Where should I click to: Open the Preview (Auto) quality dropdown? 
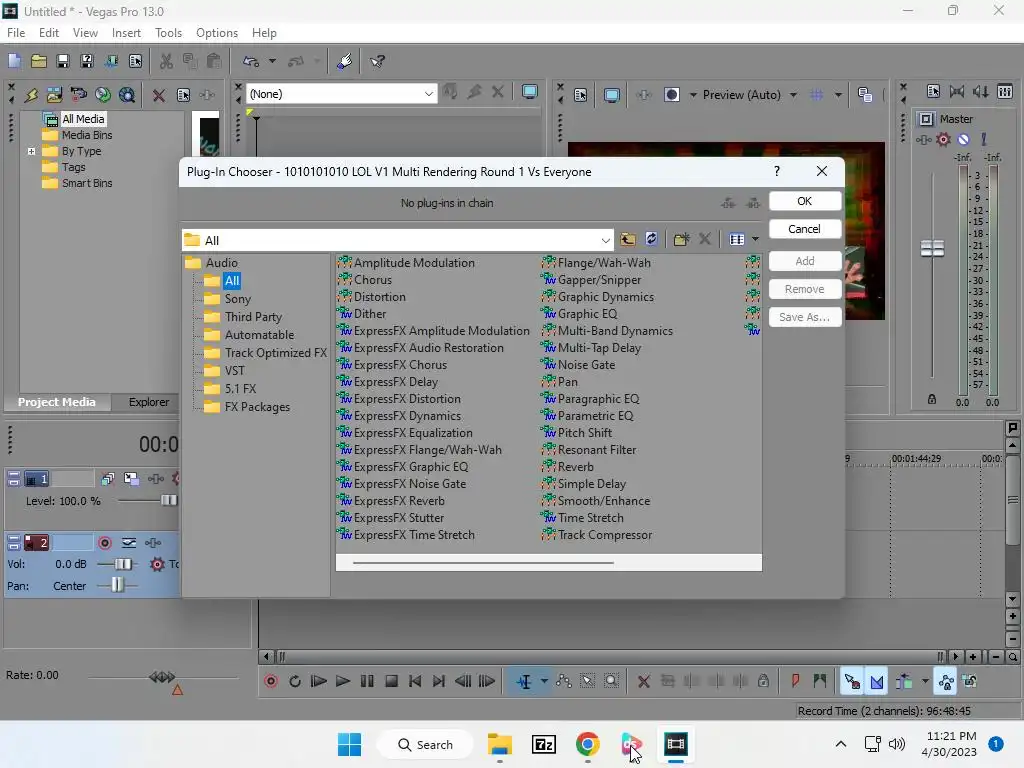tap(793, 95)
